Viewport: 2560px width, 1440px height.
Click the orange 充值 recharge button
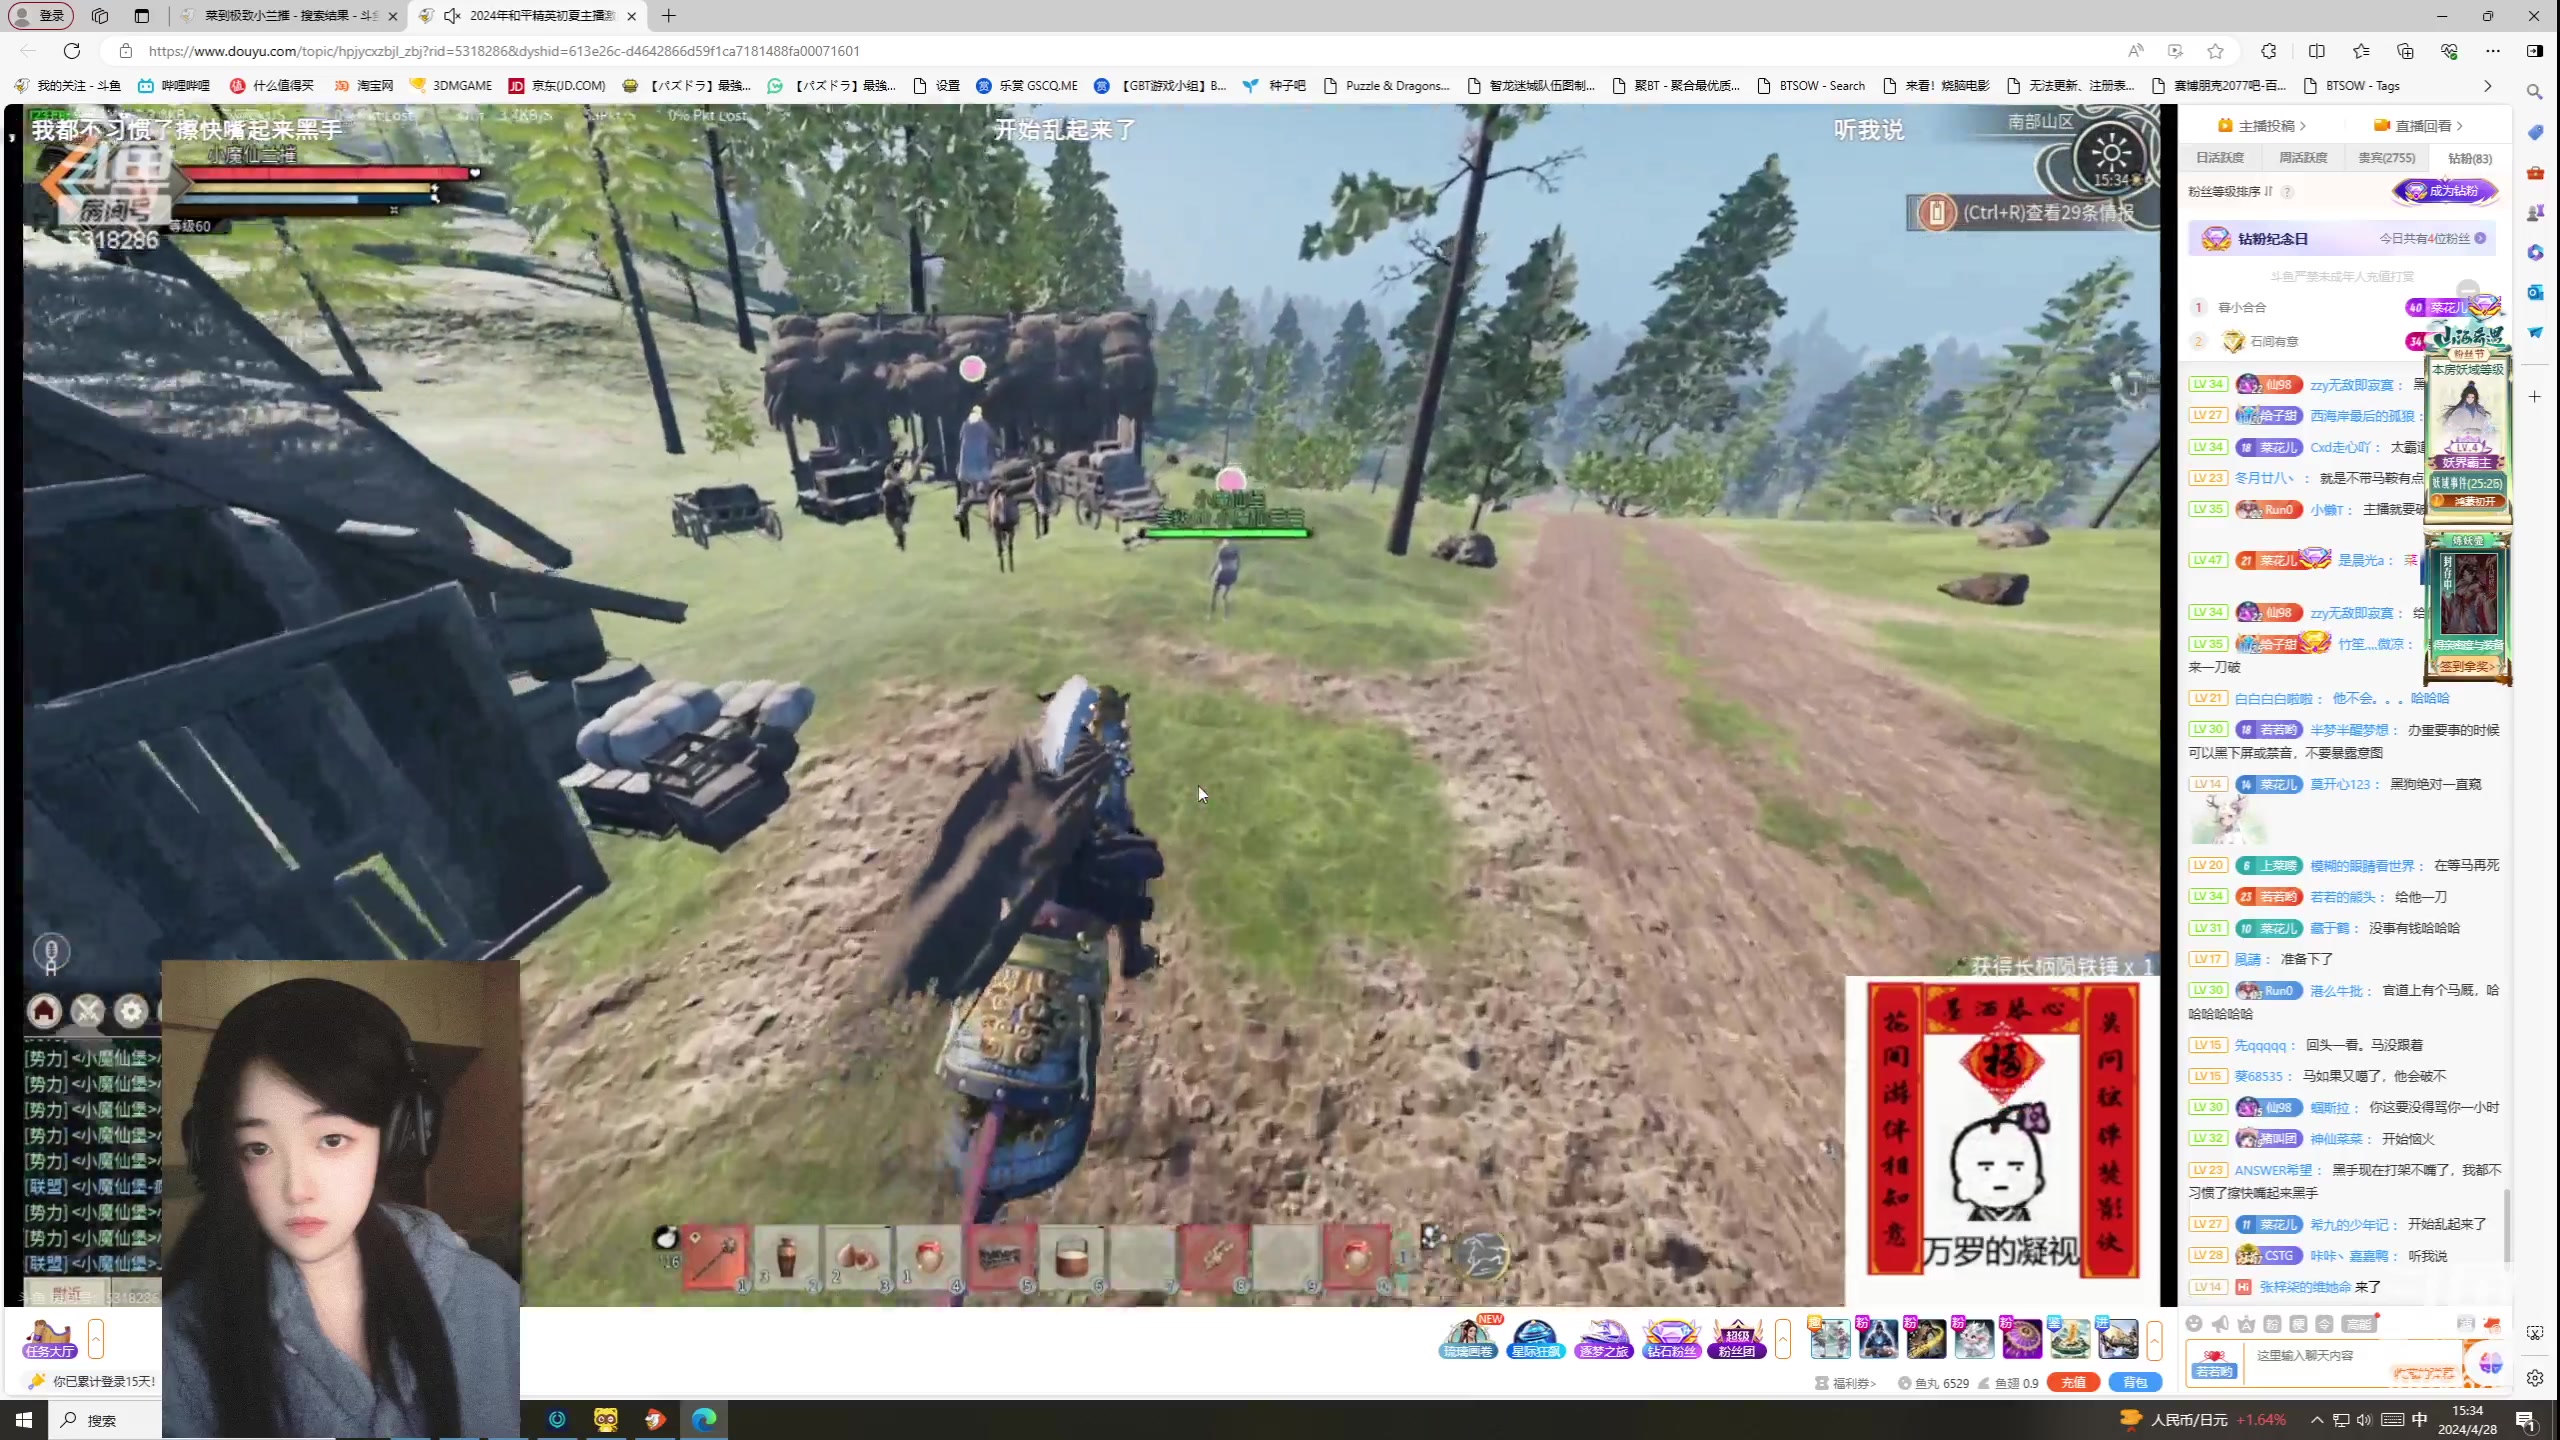(x=2072, y=1383)
